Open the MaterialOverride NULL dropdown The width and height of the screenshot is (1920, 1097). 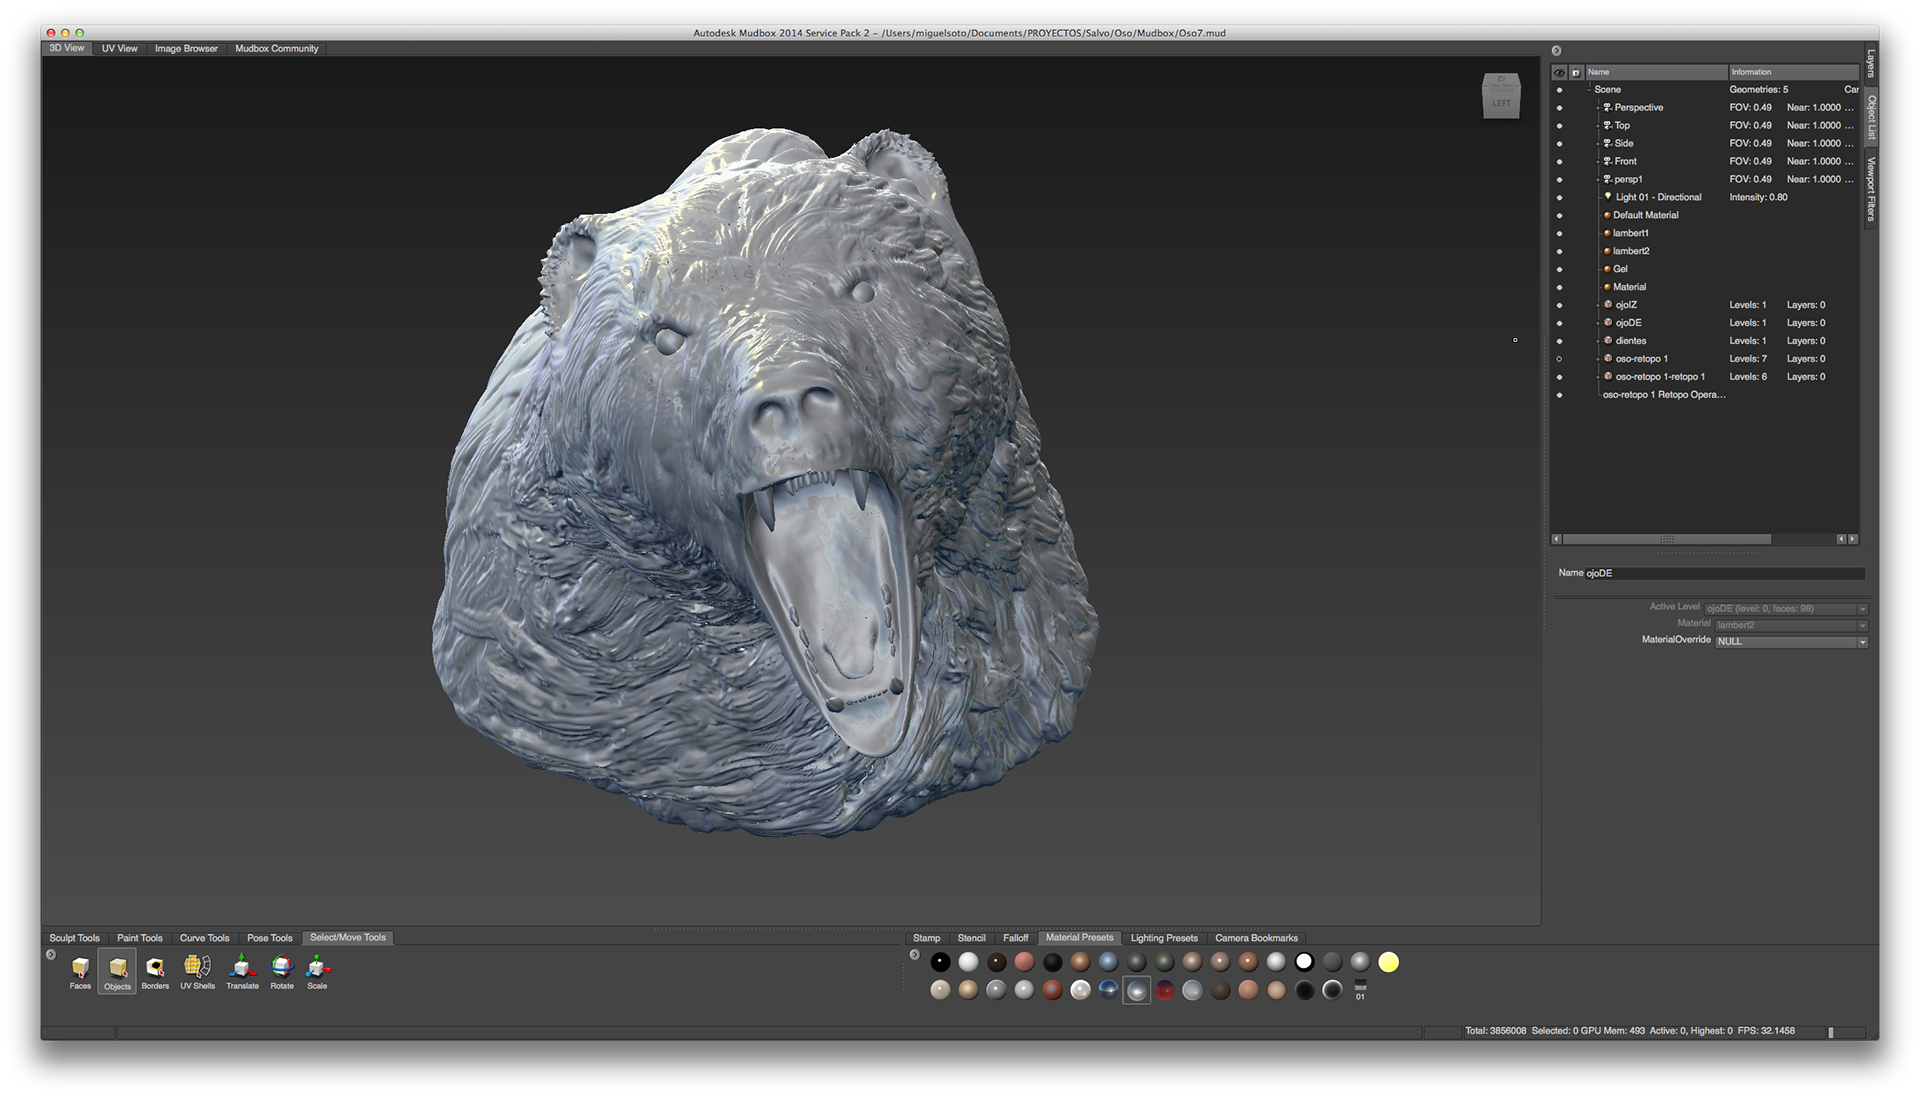coord(1790,642)
